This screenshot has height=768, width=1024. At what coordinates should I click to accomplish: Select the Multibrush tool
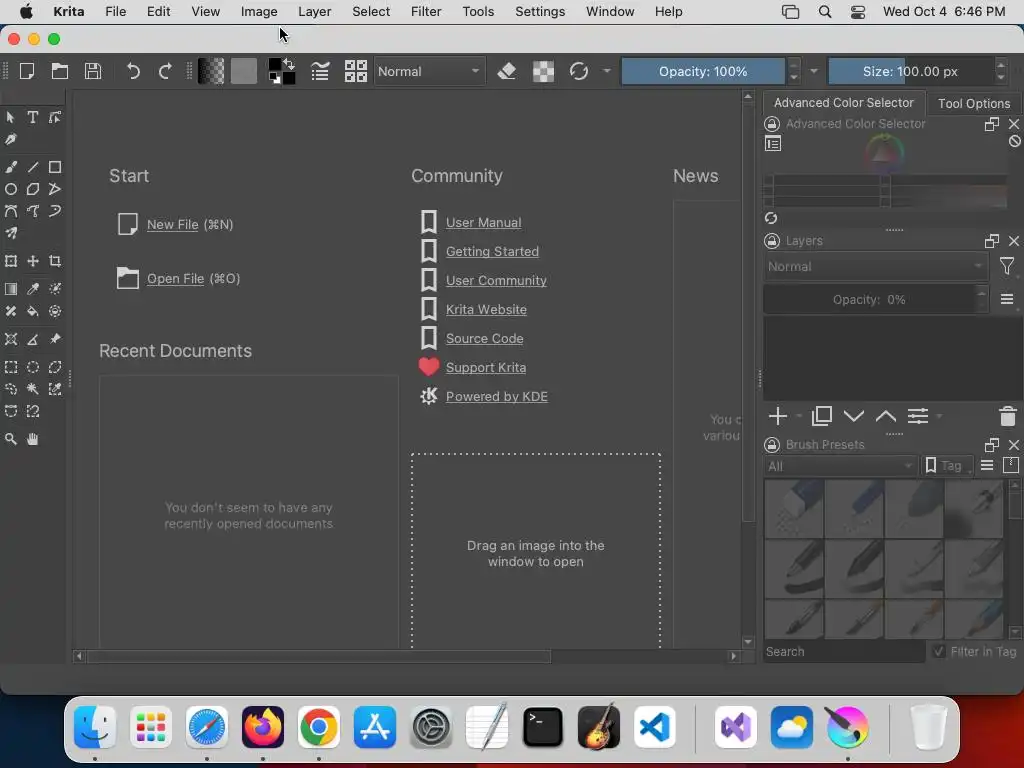point(11,233)
